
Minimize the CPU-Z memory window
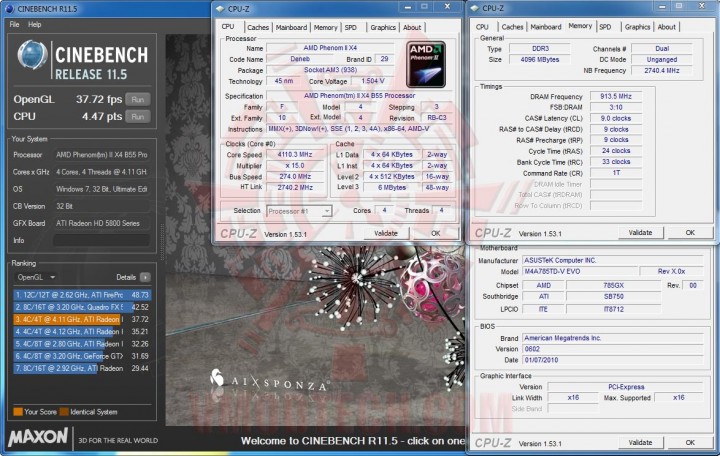pyautogui.click(x=662, y=6)
